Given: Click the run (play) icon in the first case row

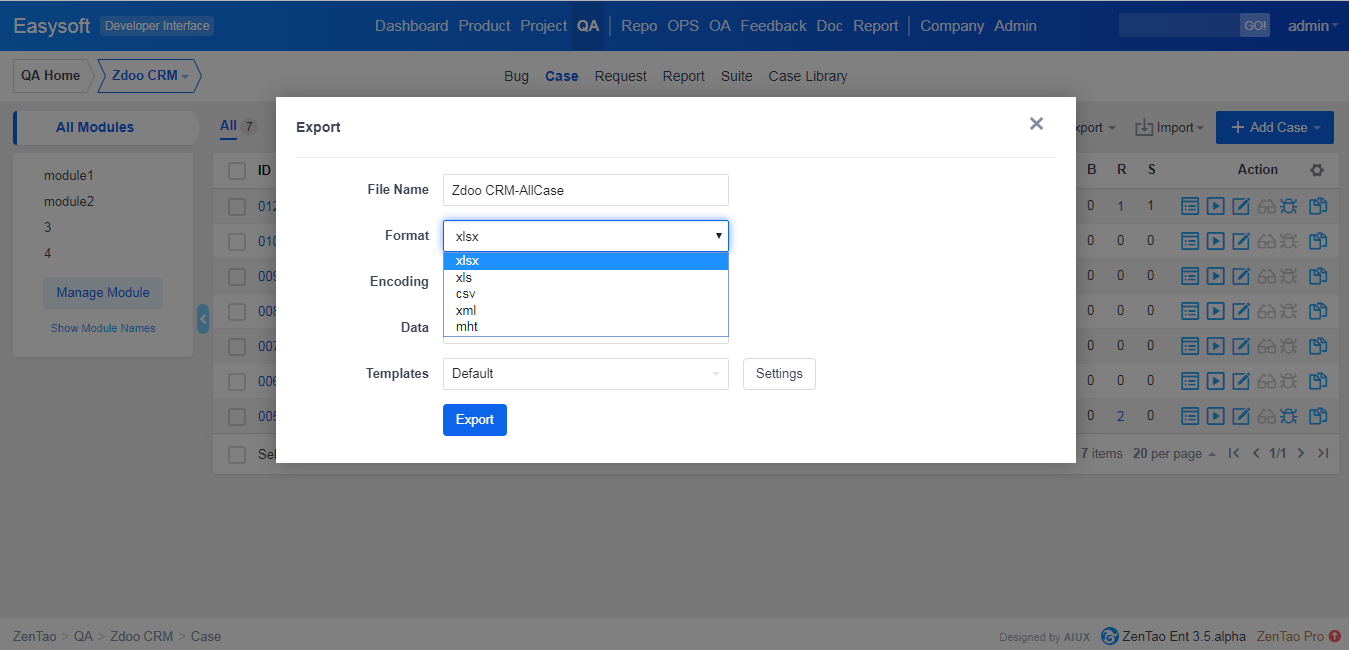Looking at the screenshot, I should pos(1215,207).
